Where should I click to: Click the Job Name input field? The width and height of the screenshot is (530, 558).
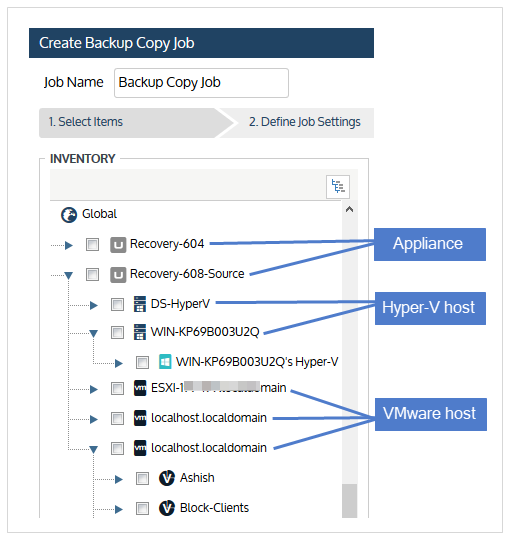(x=201, y=83)
